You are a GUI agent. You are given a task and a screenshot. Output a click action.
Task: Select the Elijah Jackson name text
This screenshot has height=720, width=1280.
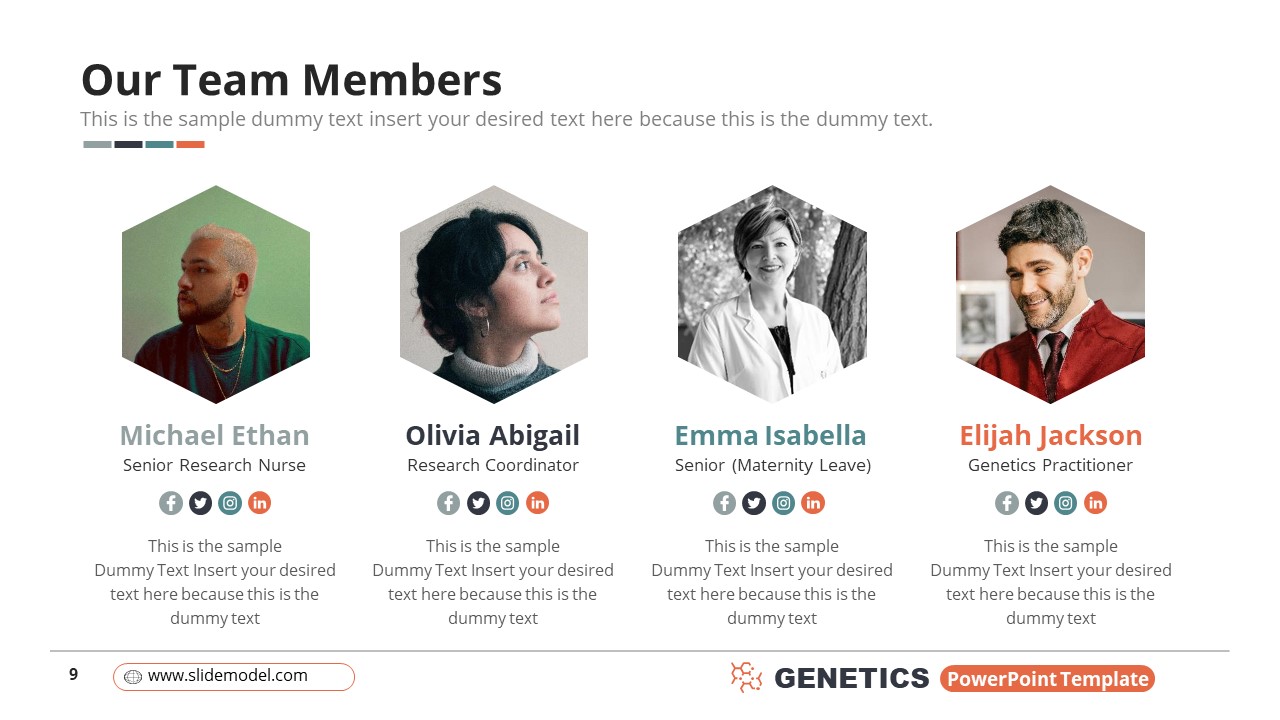1050,436
